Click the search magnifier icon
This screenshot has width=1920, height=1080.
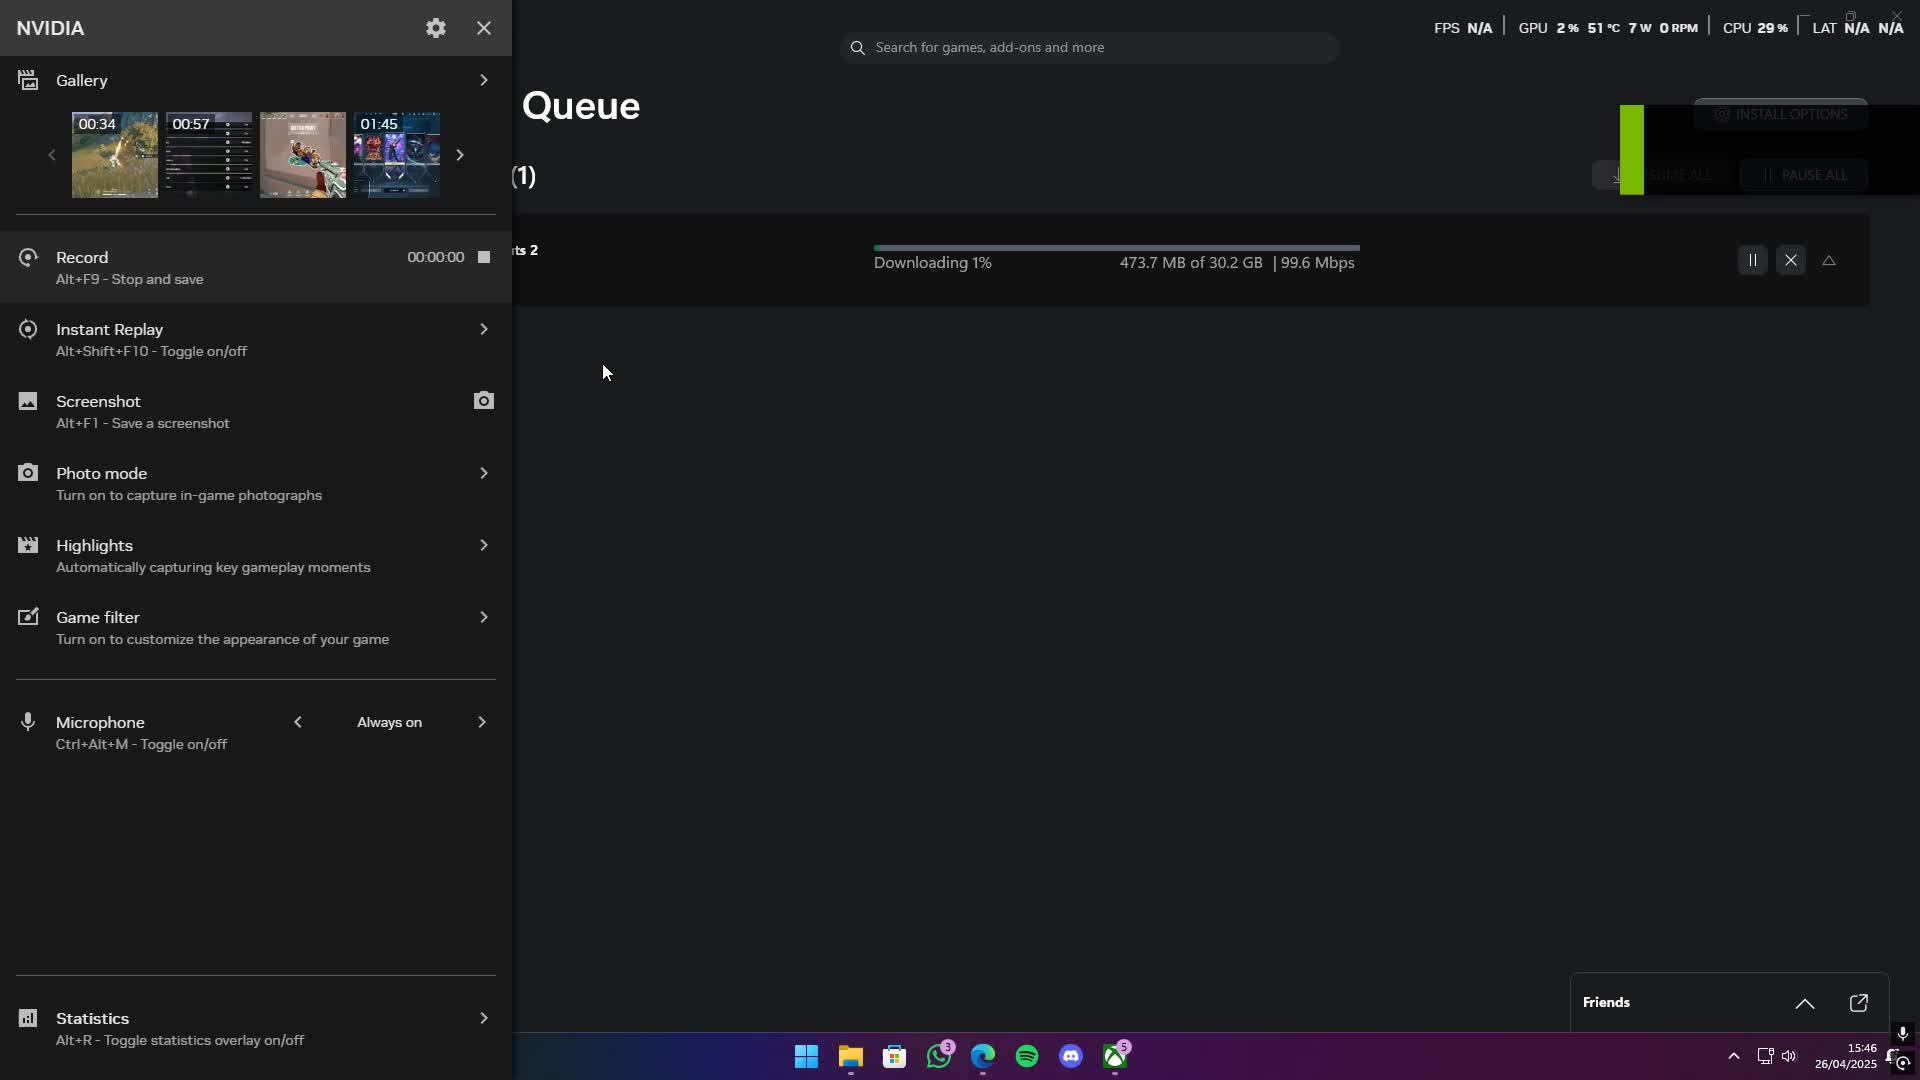coord(857,48)
